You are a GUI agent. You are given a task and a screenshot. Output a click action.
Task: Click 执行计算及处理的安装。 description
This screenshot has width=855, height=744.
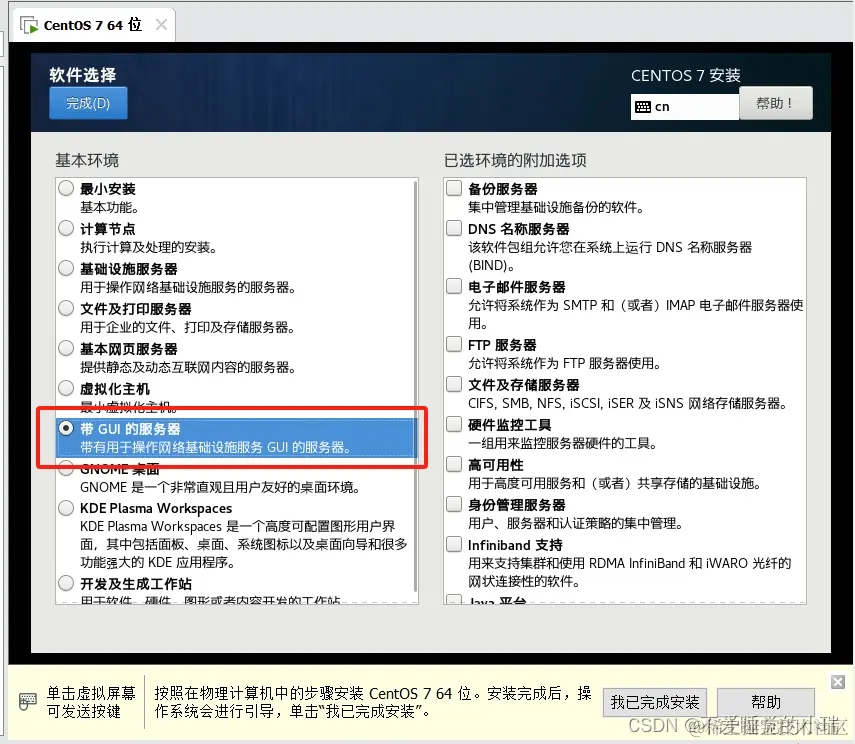click(x=149, y=248)
